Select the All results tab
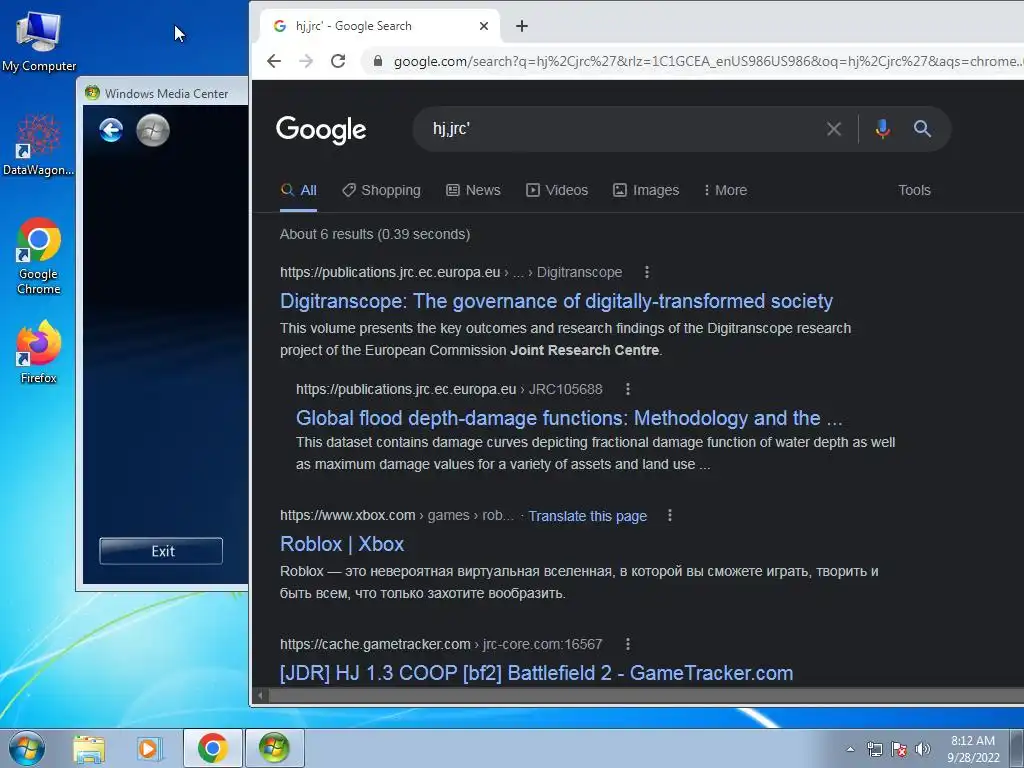The width and height of the screenshot is (1024, 768). (298, 190)
